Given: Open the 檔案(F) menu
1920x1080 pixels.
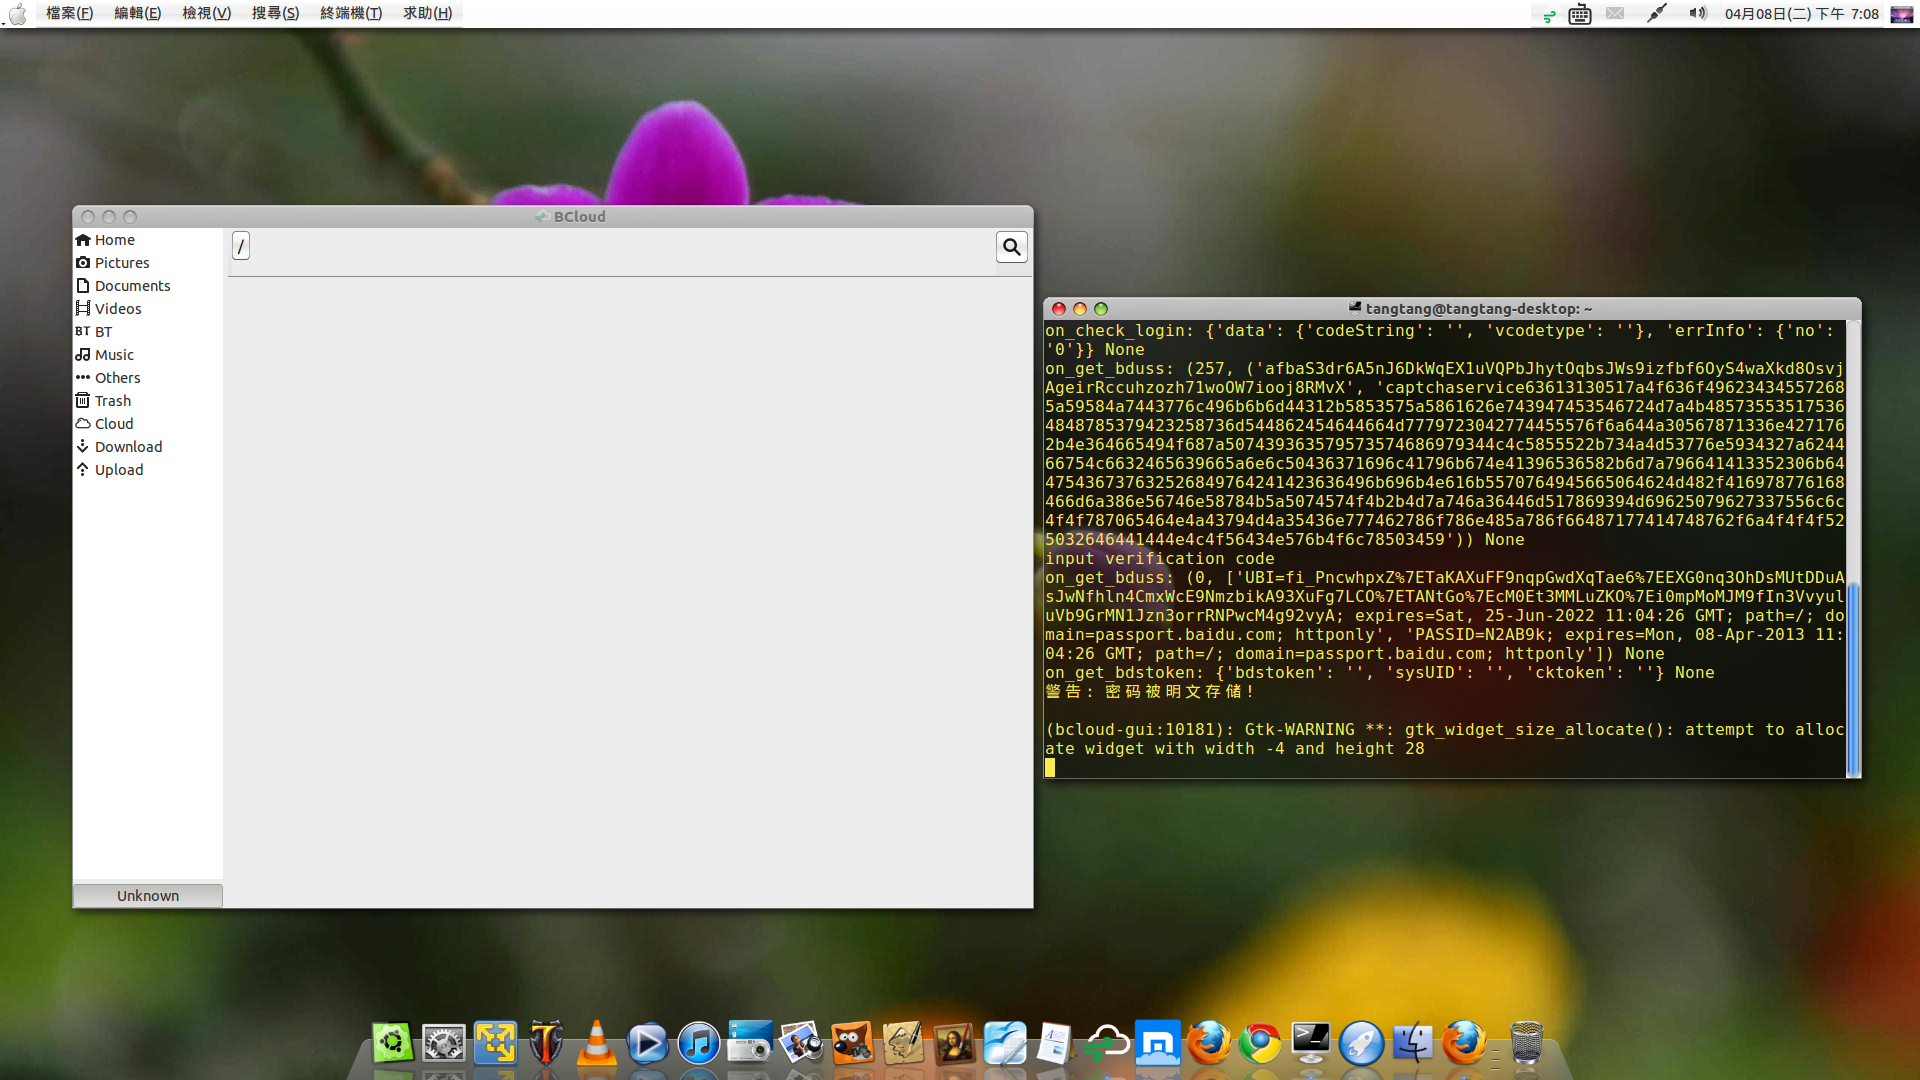Looking at the screenshot, I should pyautogui.click(x=70, y=13).
